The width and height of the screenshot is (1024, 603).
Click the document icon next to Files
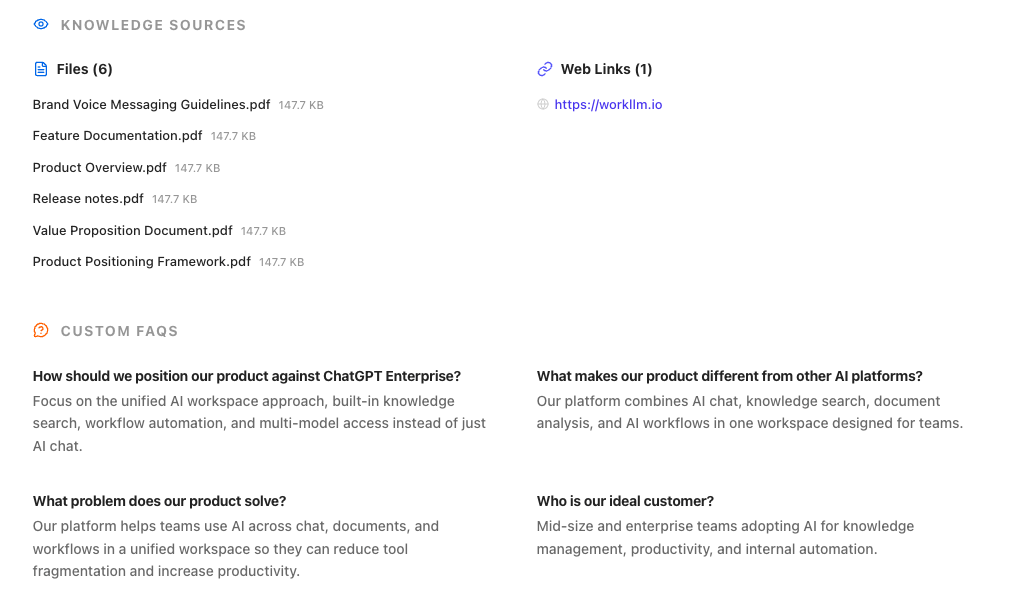click(41, 69)
